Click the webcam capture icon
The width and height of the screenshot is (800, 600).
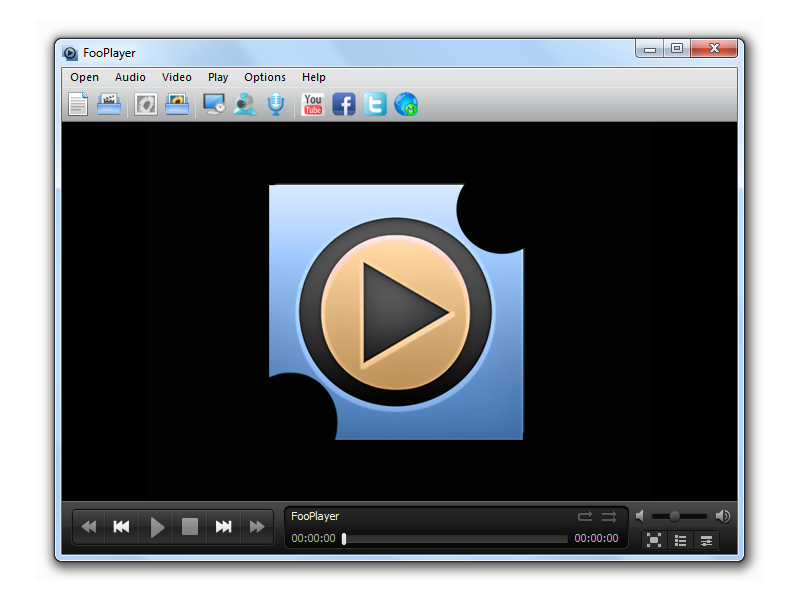245,104
